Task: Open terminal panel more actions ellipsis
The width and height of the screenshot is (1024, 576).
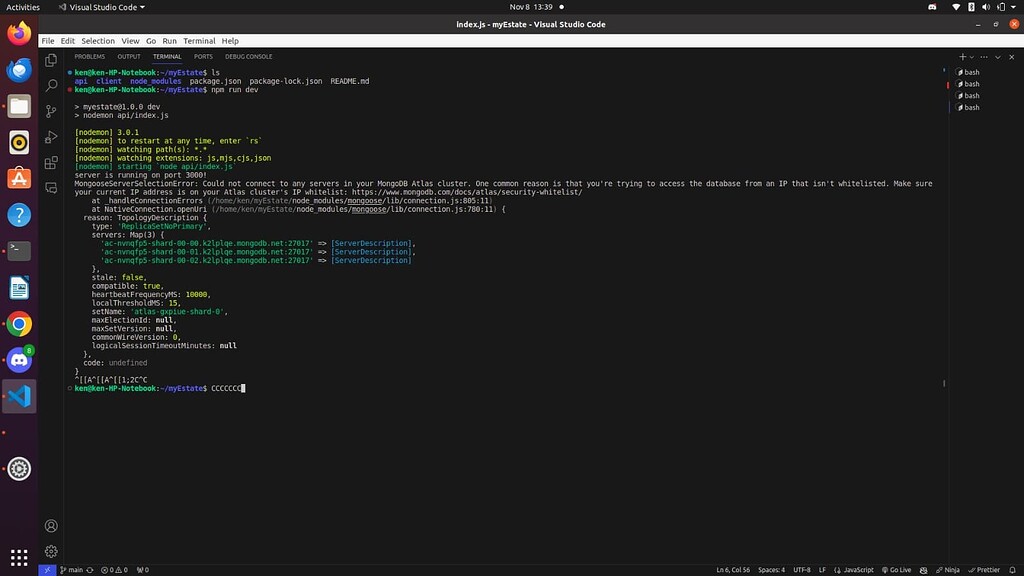Action: (x=984, y=57)
